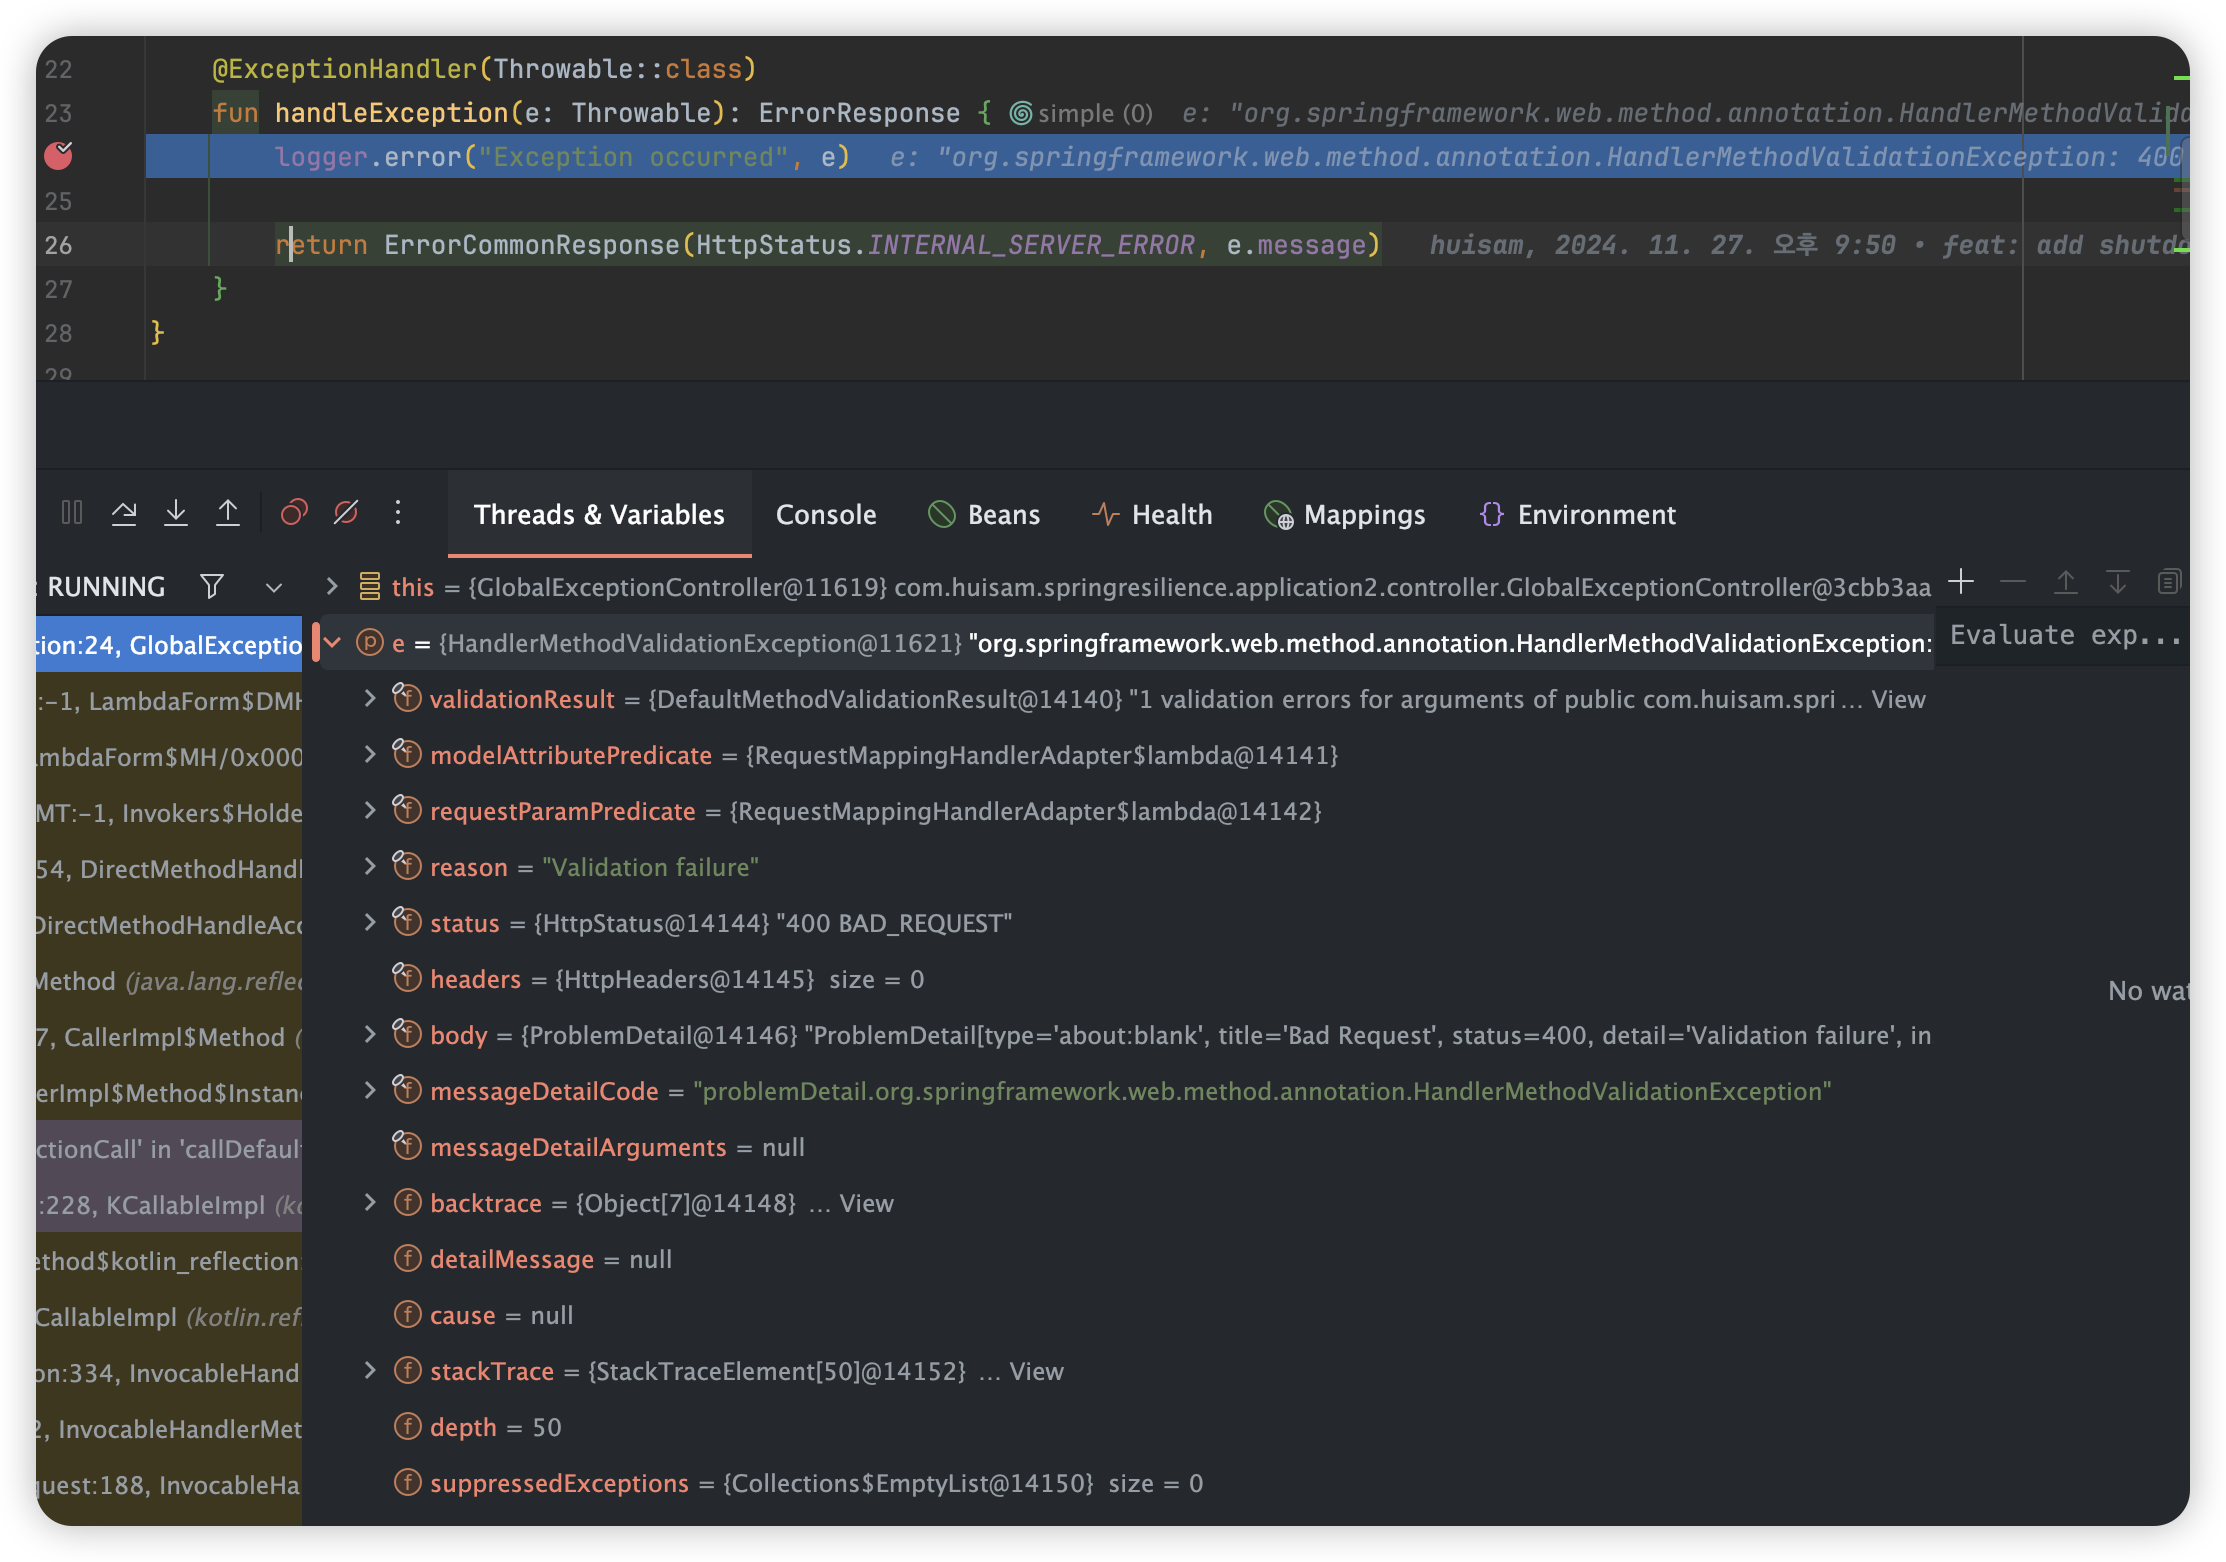This screenshot has height=1562, width=2226.
Task: Click the Step Into arrow icon
Action: (x=176, y=513)
